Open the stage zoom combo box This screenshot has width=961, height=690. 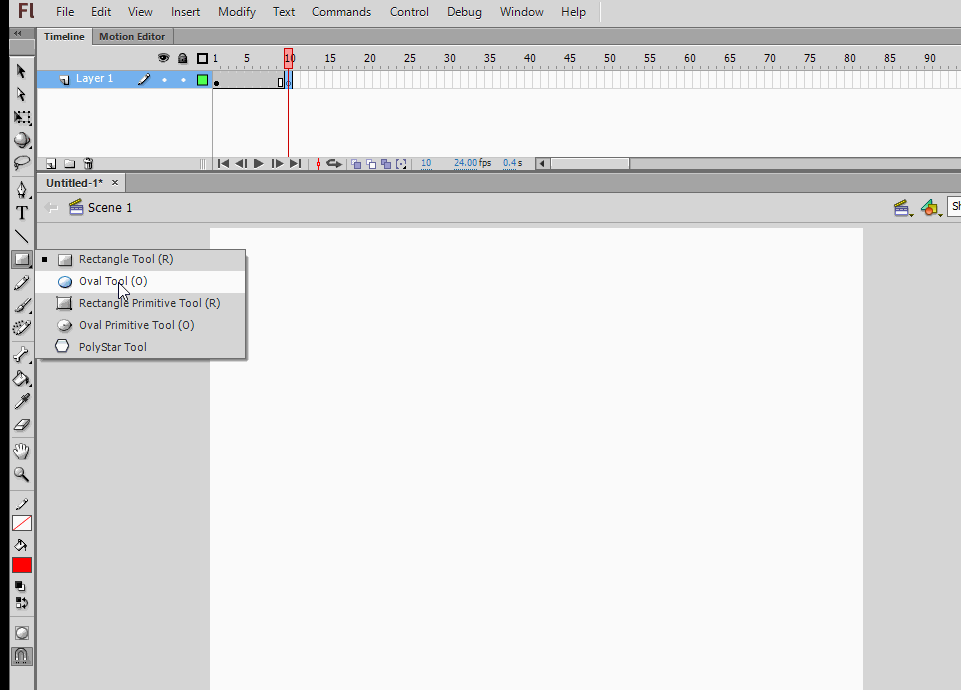tap(954, 207)
